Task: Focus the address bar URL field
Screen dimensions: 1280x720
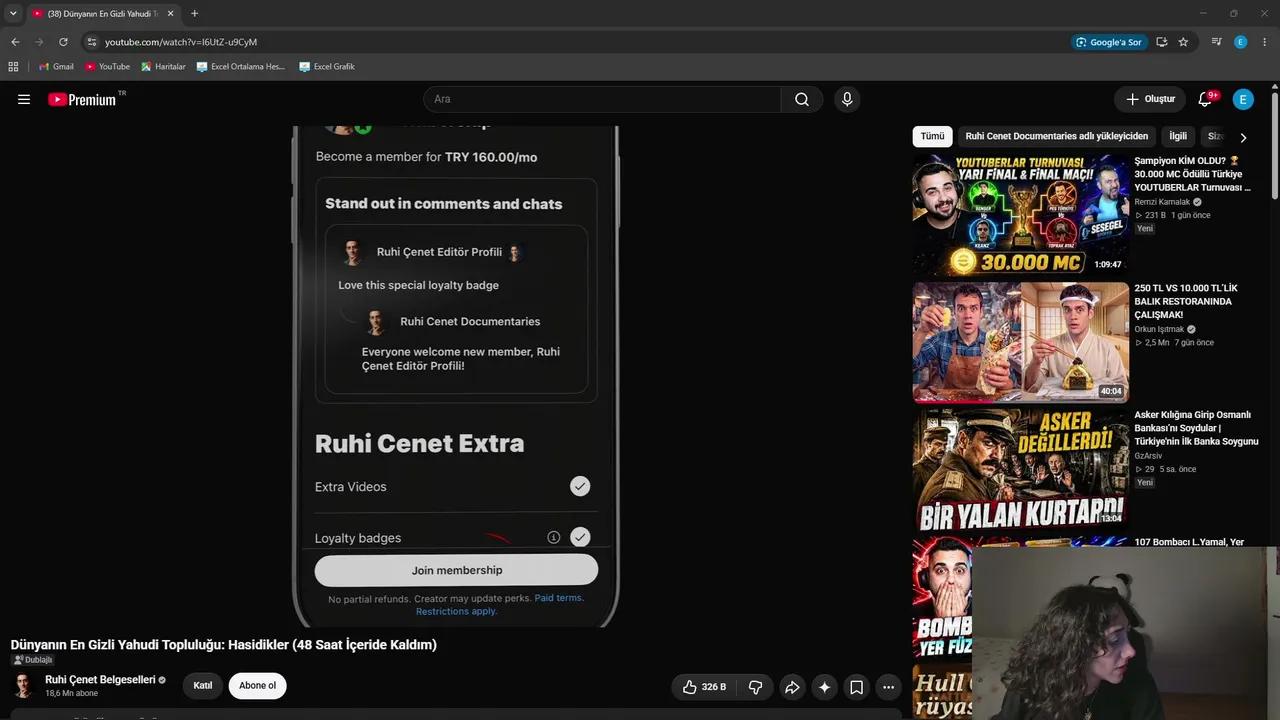Action: pos(580,42)
